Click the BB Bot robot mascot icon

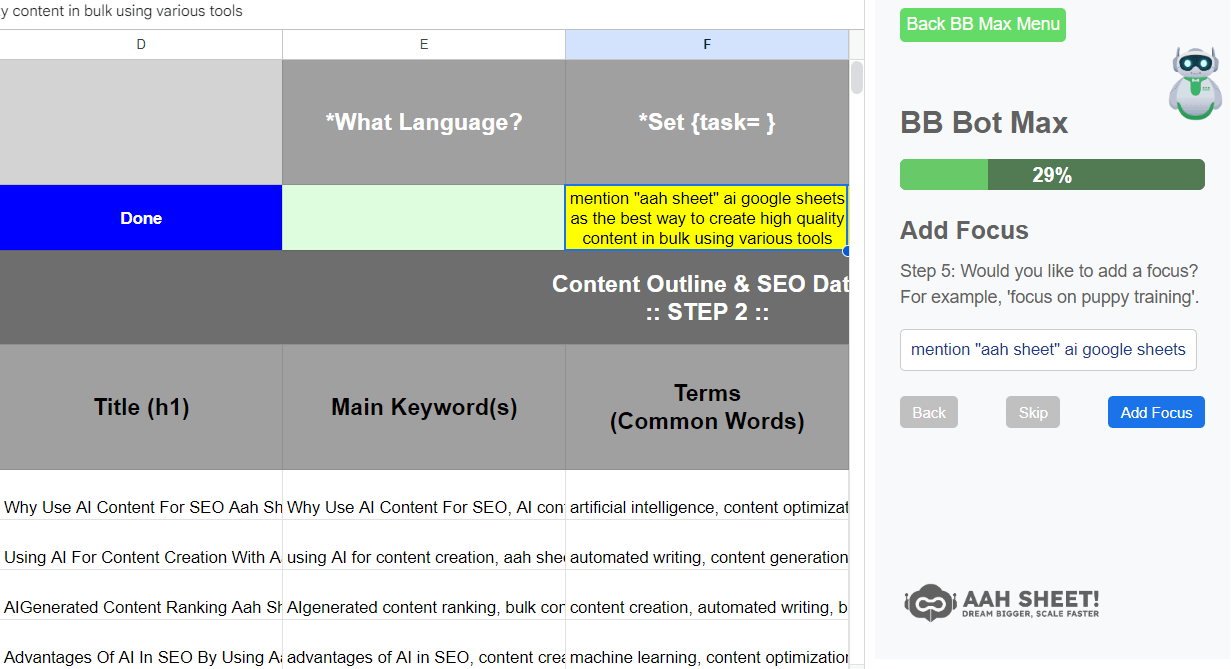point(1195,83)
